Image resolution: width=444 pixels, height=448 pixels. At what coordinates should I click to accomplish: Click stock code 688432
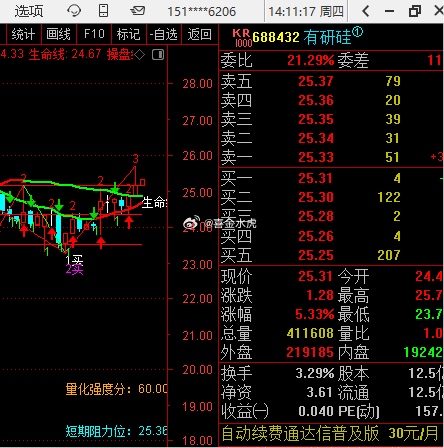click(276, 37)
